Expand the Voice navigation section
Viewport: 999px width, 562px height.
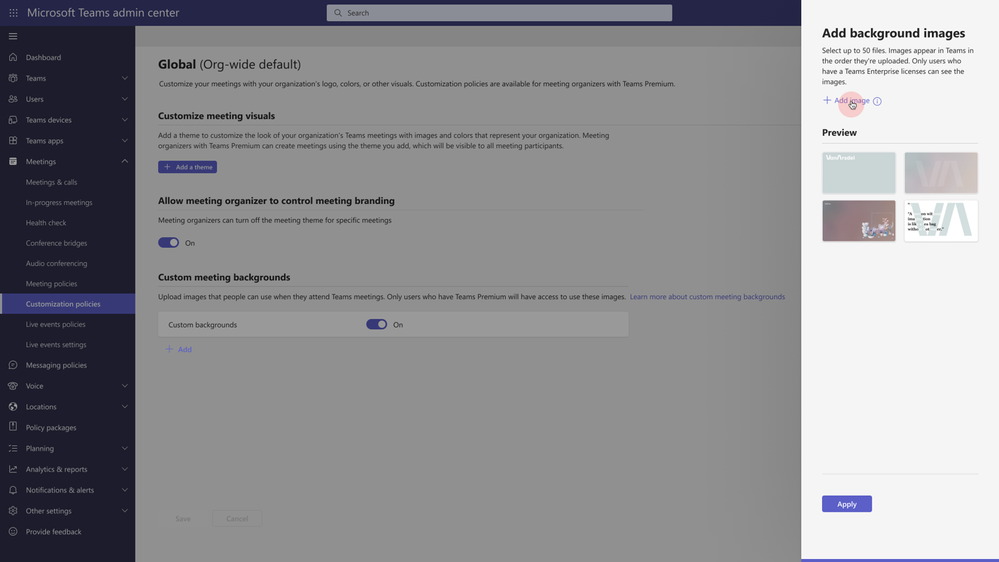pos(125,386)
